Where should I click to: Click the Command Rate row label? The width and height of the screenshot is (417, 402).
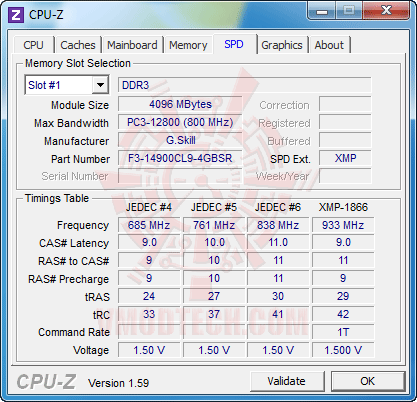coord(74,332)
